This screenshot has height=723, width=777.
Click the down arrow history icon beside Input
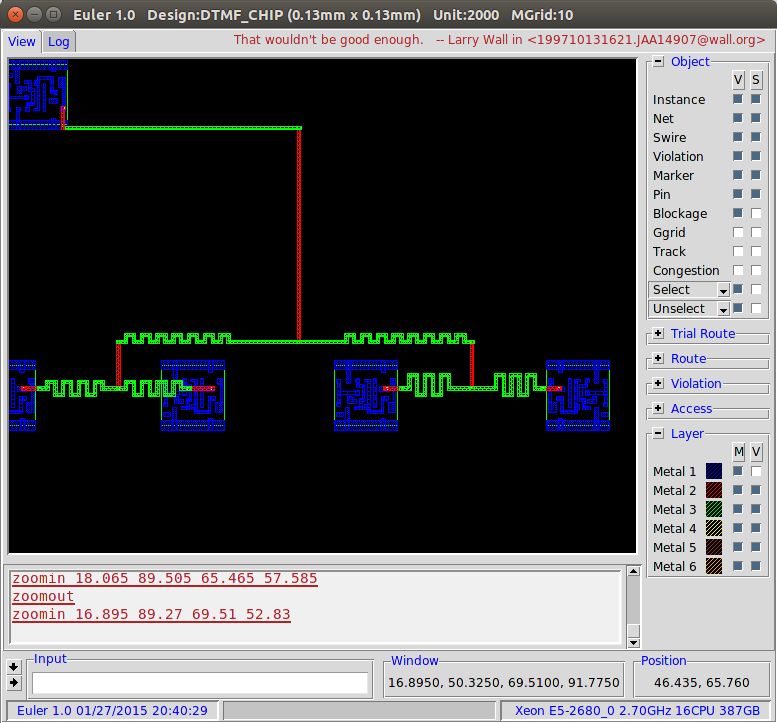[14, 667]
